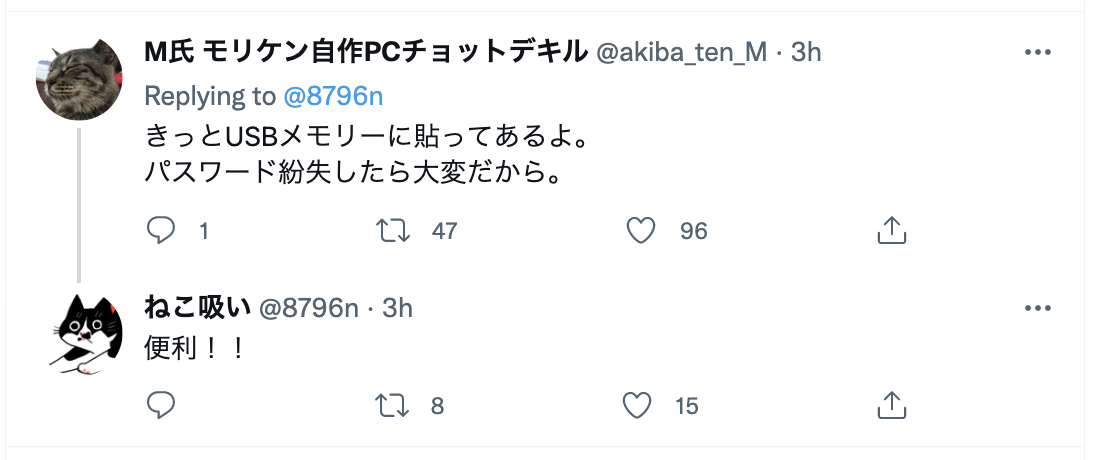Click the 3h timestamp on akiba_ten_M's tweet

tap(806, 53)
